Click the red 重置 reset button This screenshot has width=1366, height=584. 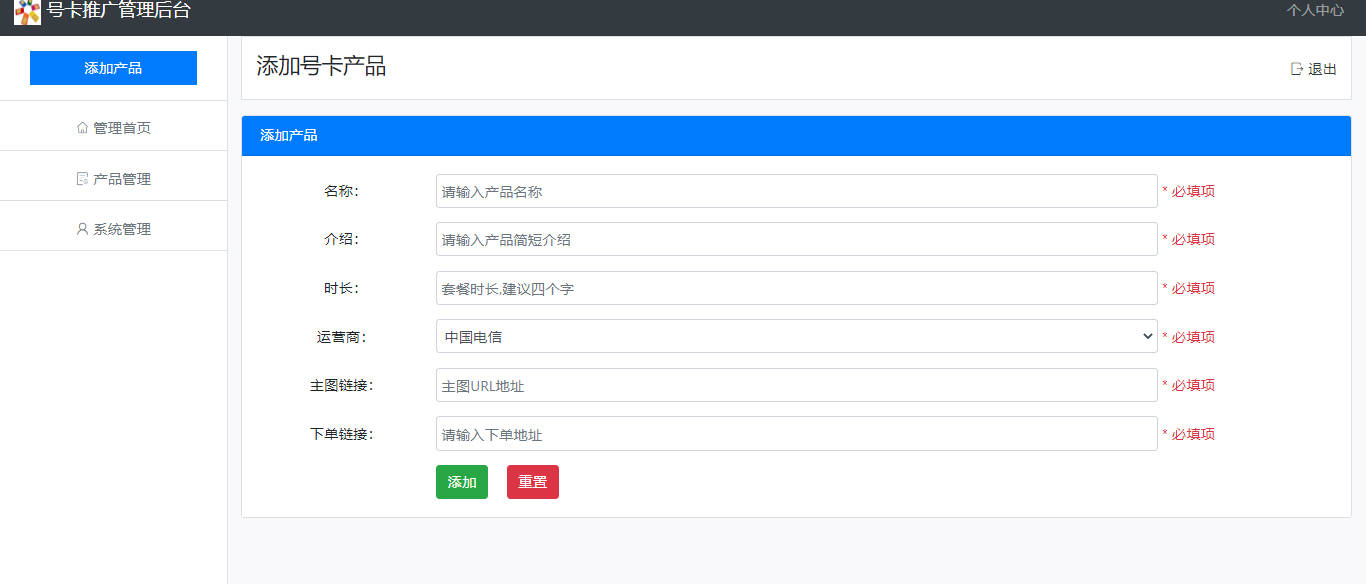click(533, 482)
